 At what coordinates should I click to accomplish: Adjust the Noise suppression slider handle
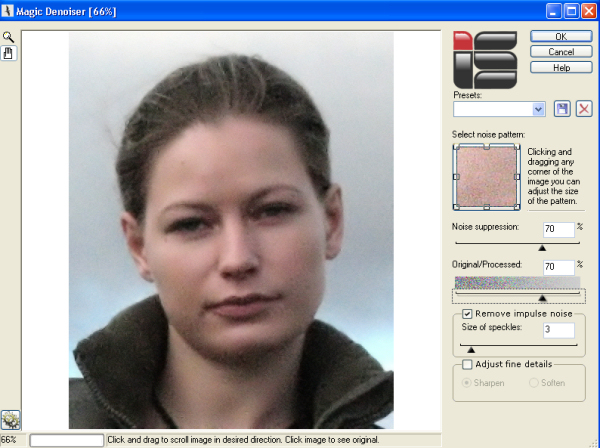pos(542,248)
